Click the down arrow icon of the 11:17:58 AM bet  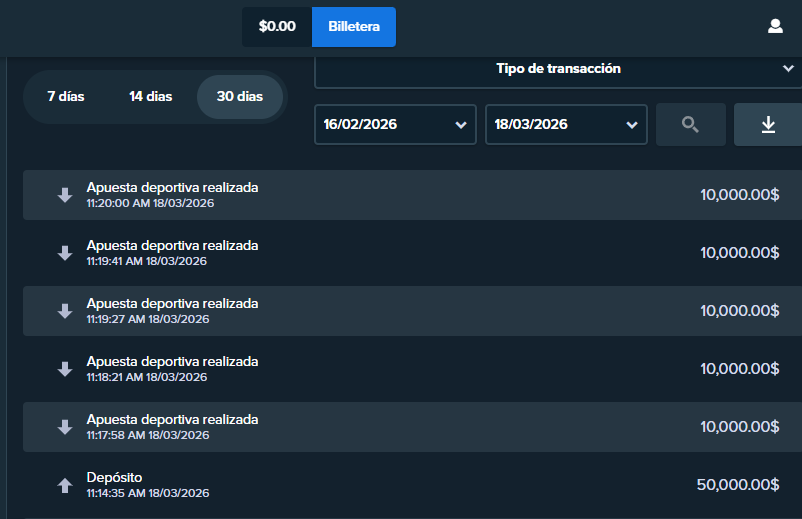[65, 427]
